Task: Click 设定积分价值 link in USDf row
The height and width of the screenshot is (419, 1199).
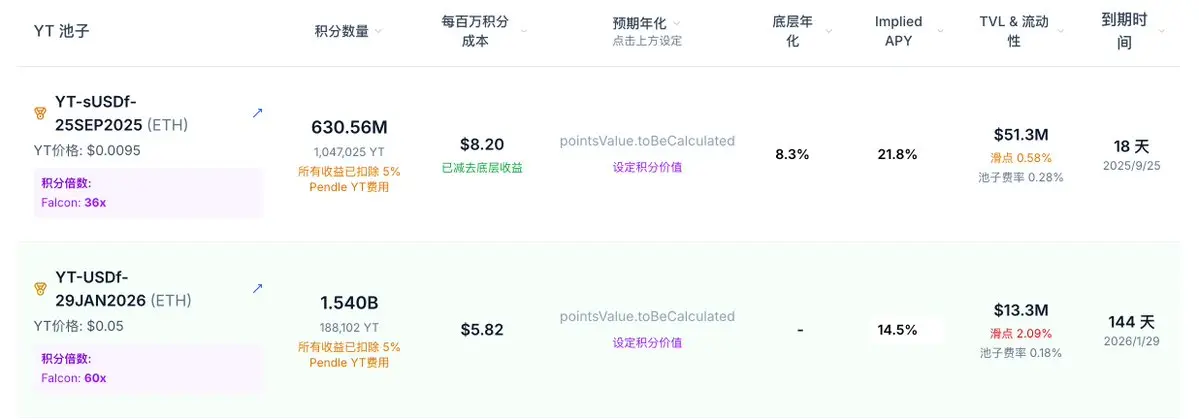Action: 647,343
